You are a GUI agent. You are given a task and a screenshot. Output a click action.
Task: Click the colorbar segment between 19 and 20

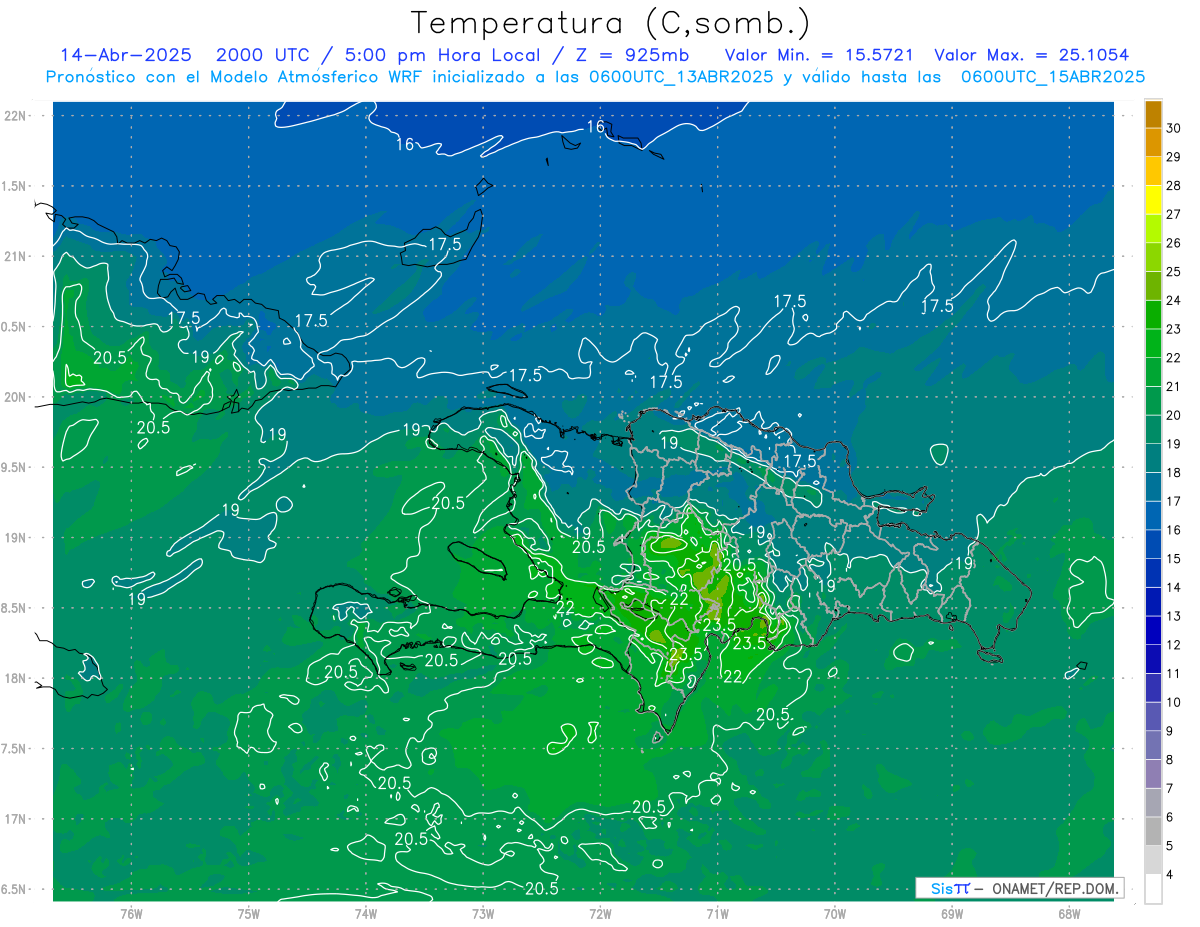[x=1153, y=429]
